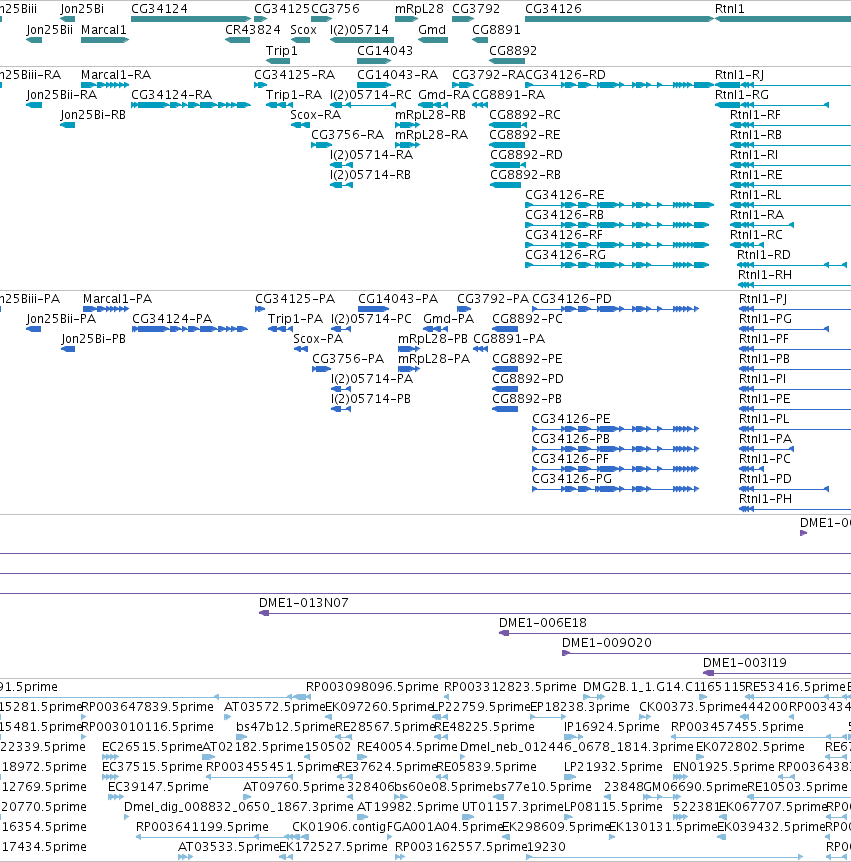This screenshot has height=862, width=851.
Task: Click EST AT03533.5prime
Action: 229,847
